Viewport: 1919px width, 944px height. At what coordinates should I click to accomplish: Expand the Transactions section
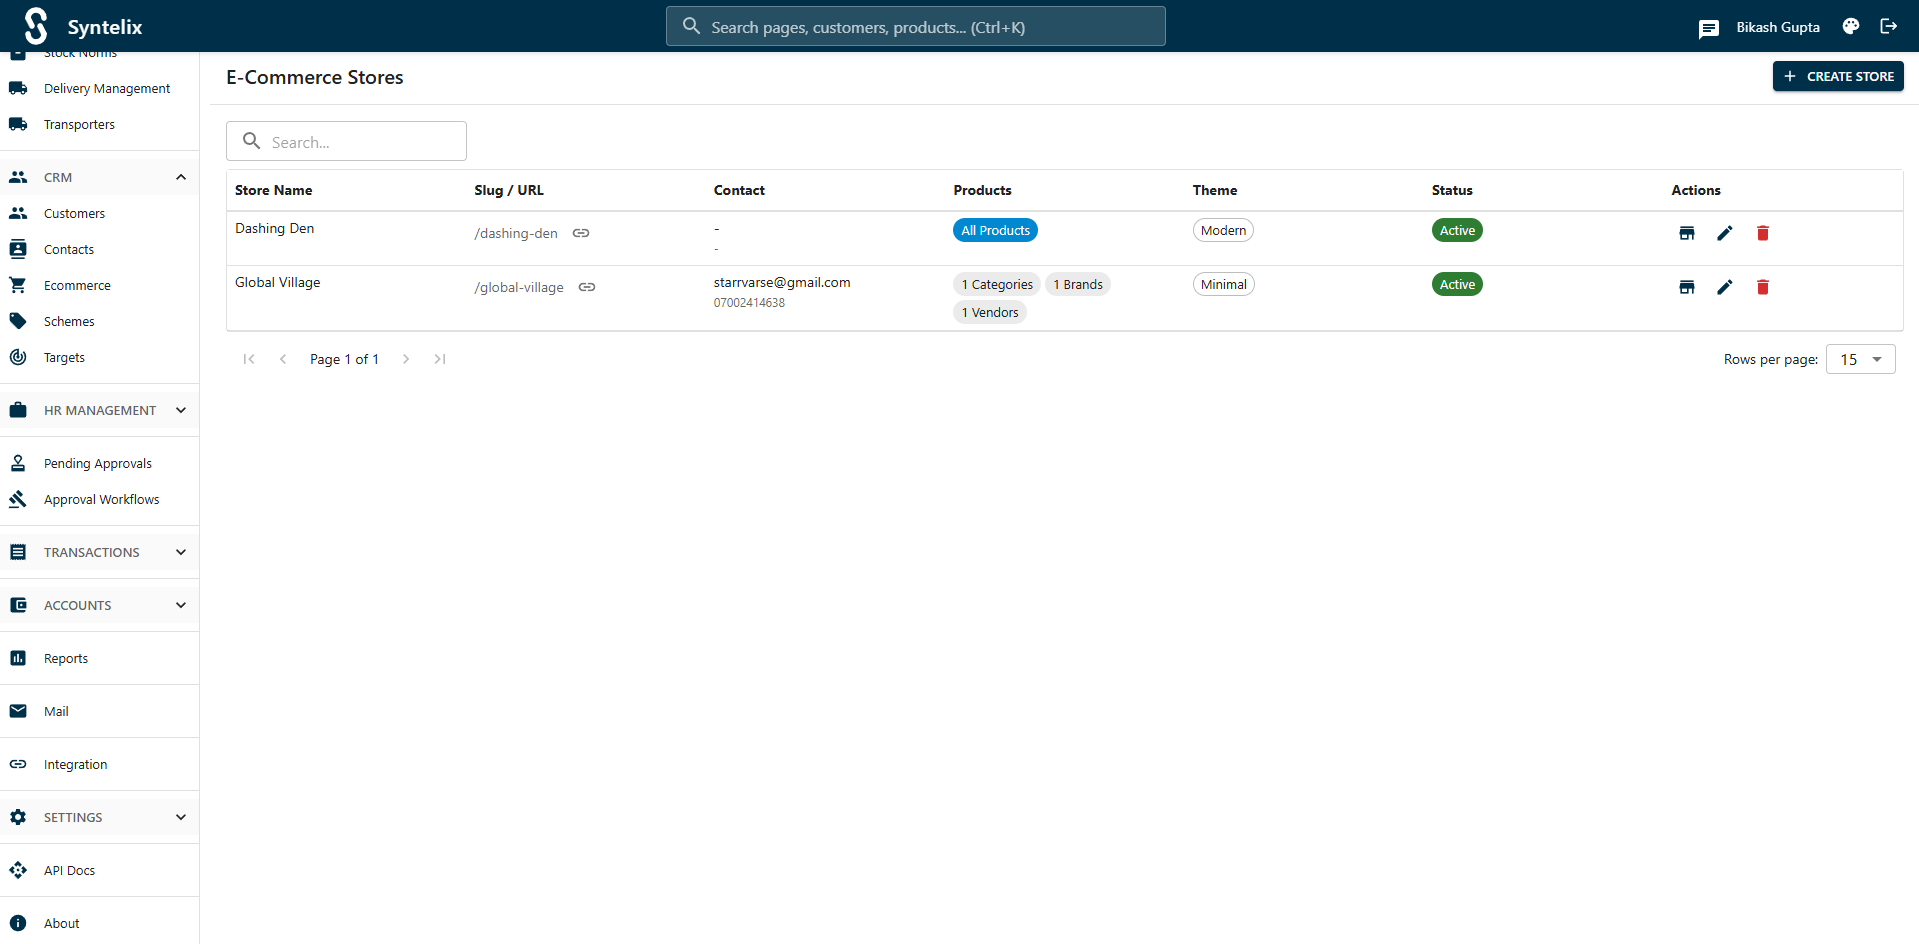click(181, 552)
